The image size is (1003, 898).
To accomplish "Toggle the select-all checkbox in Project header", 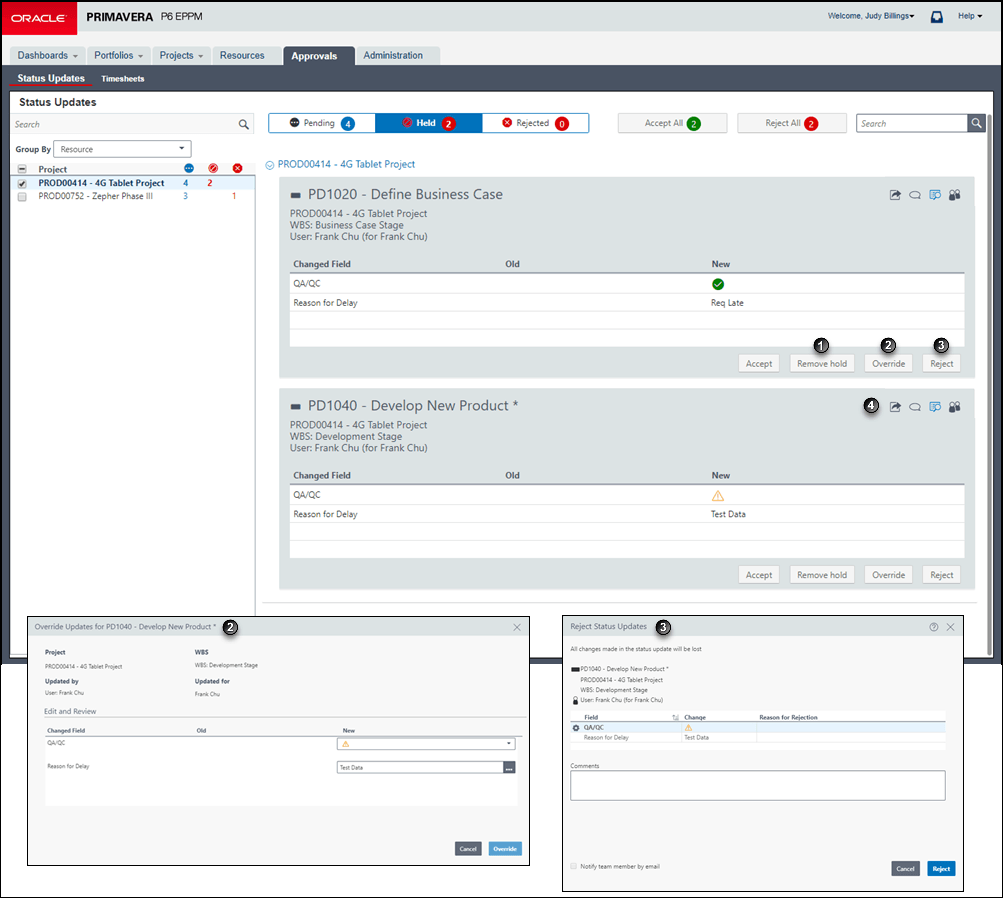I will (x=22, y=169).
